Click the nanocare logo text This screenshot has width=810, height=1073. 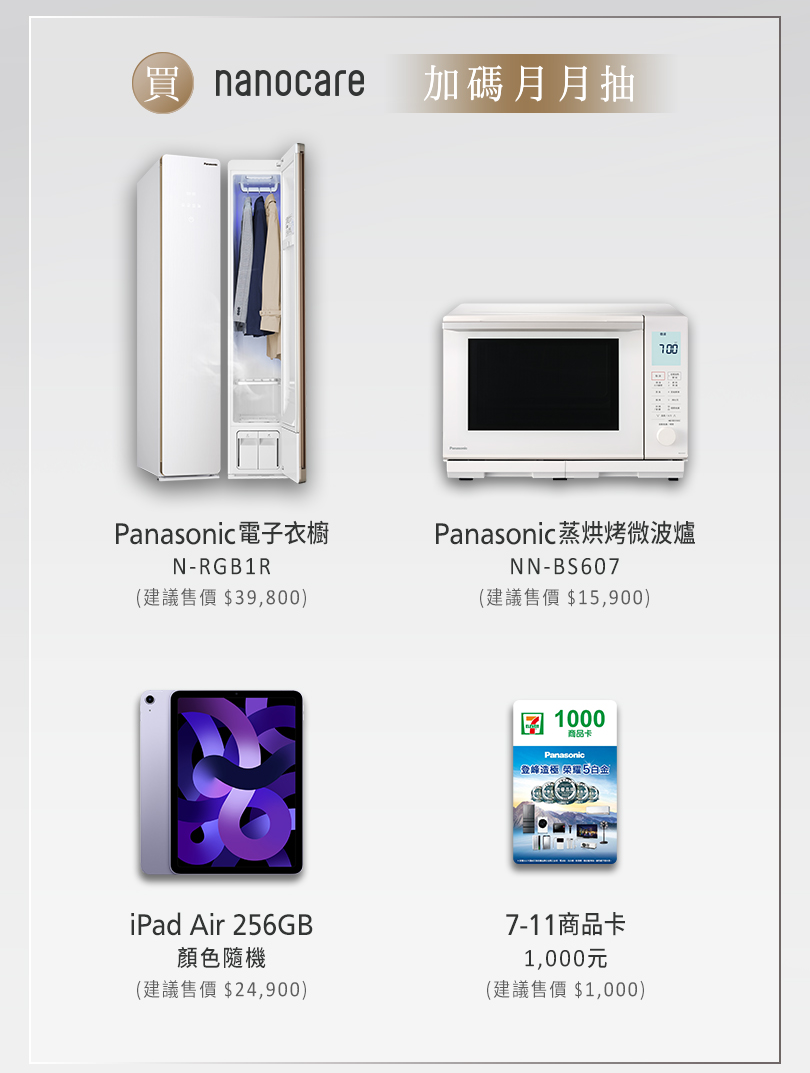coord(289,82)
